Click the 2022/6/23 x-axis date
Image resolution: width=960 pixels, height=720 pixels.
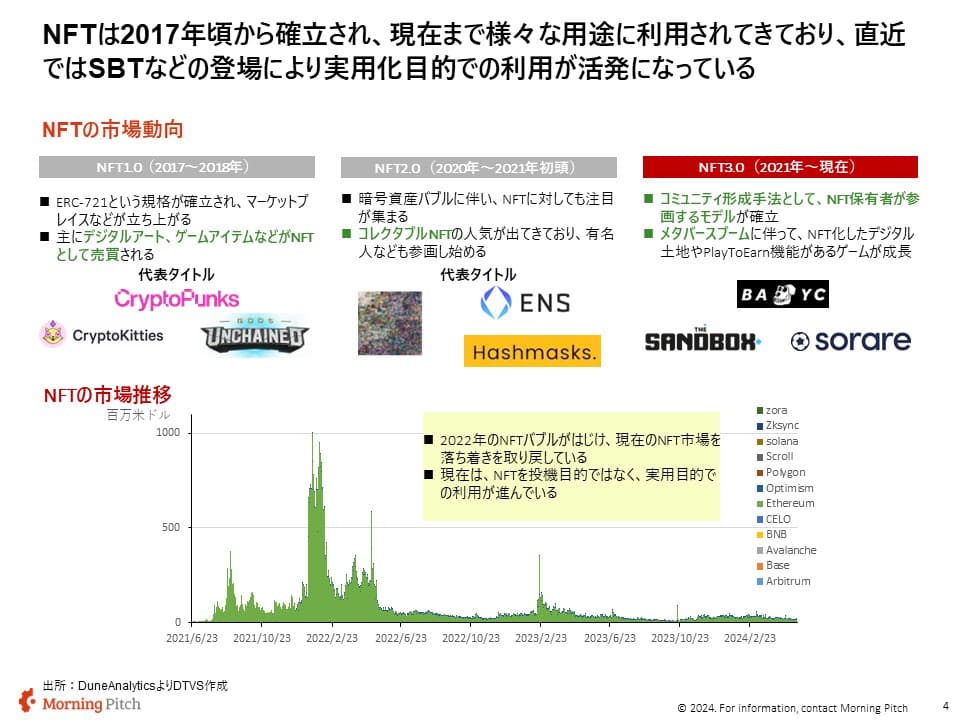click(401, 638)
